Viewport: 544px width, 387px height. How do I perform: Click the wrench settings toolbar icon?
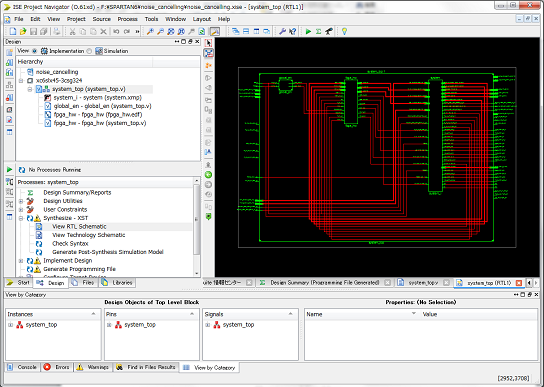point(282,32)
